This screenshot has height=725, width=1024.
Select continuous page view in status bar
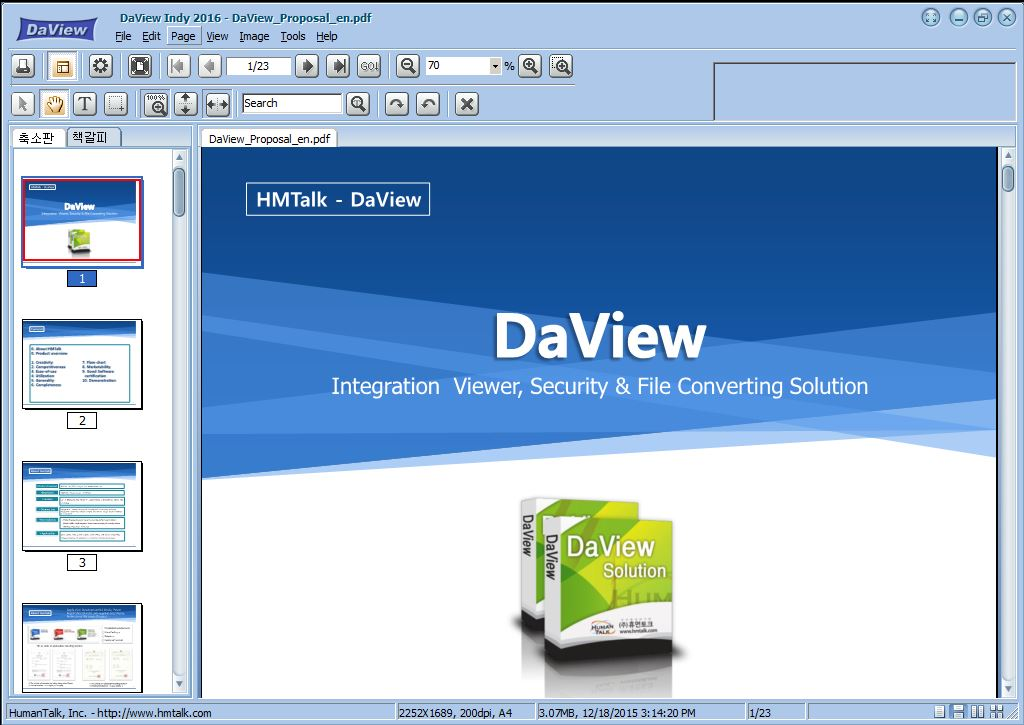[959, 712]
